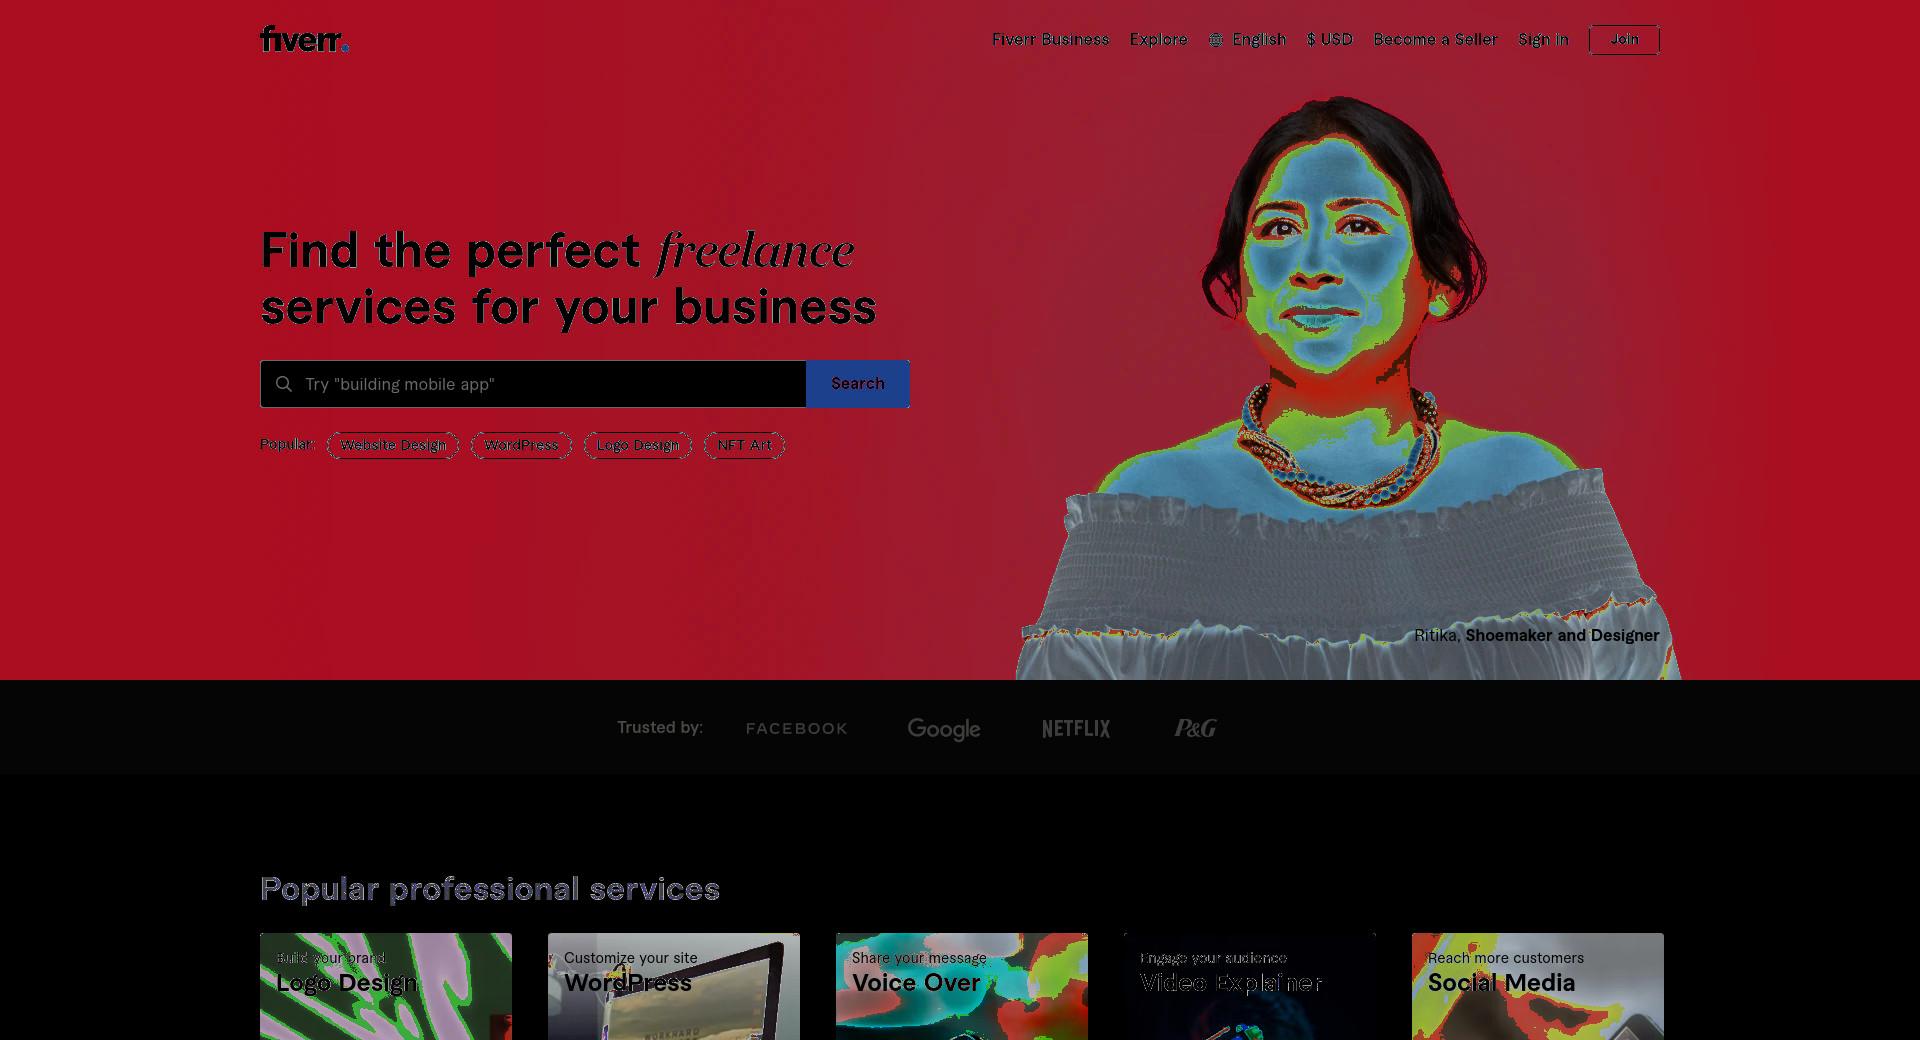Open the Explore menu item
The width and height of the screenshot is (1920, 1040).
[x=1159, y=40]
